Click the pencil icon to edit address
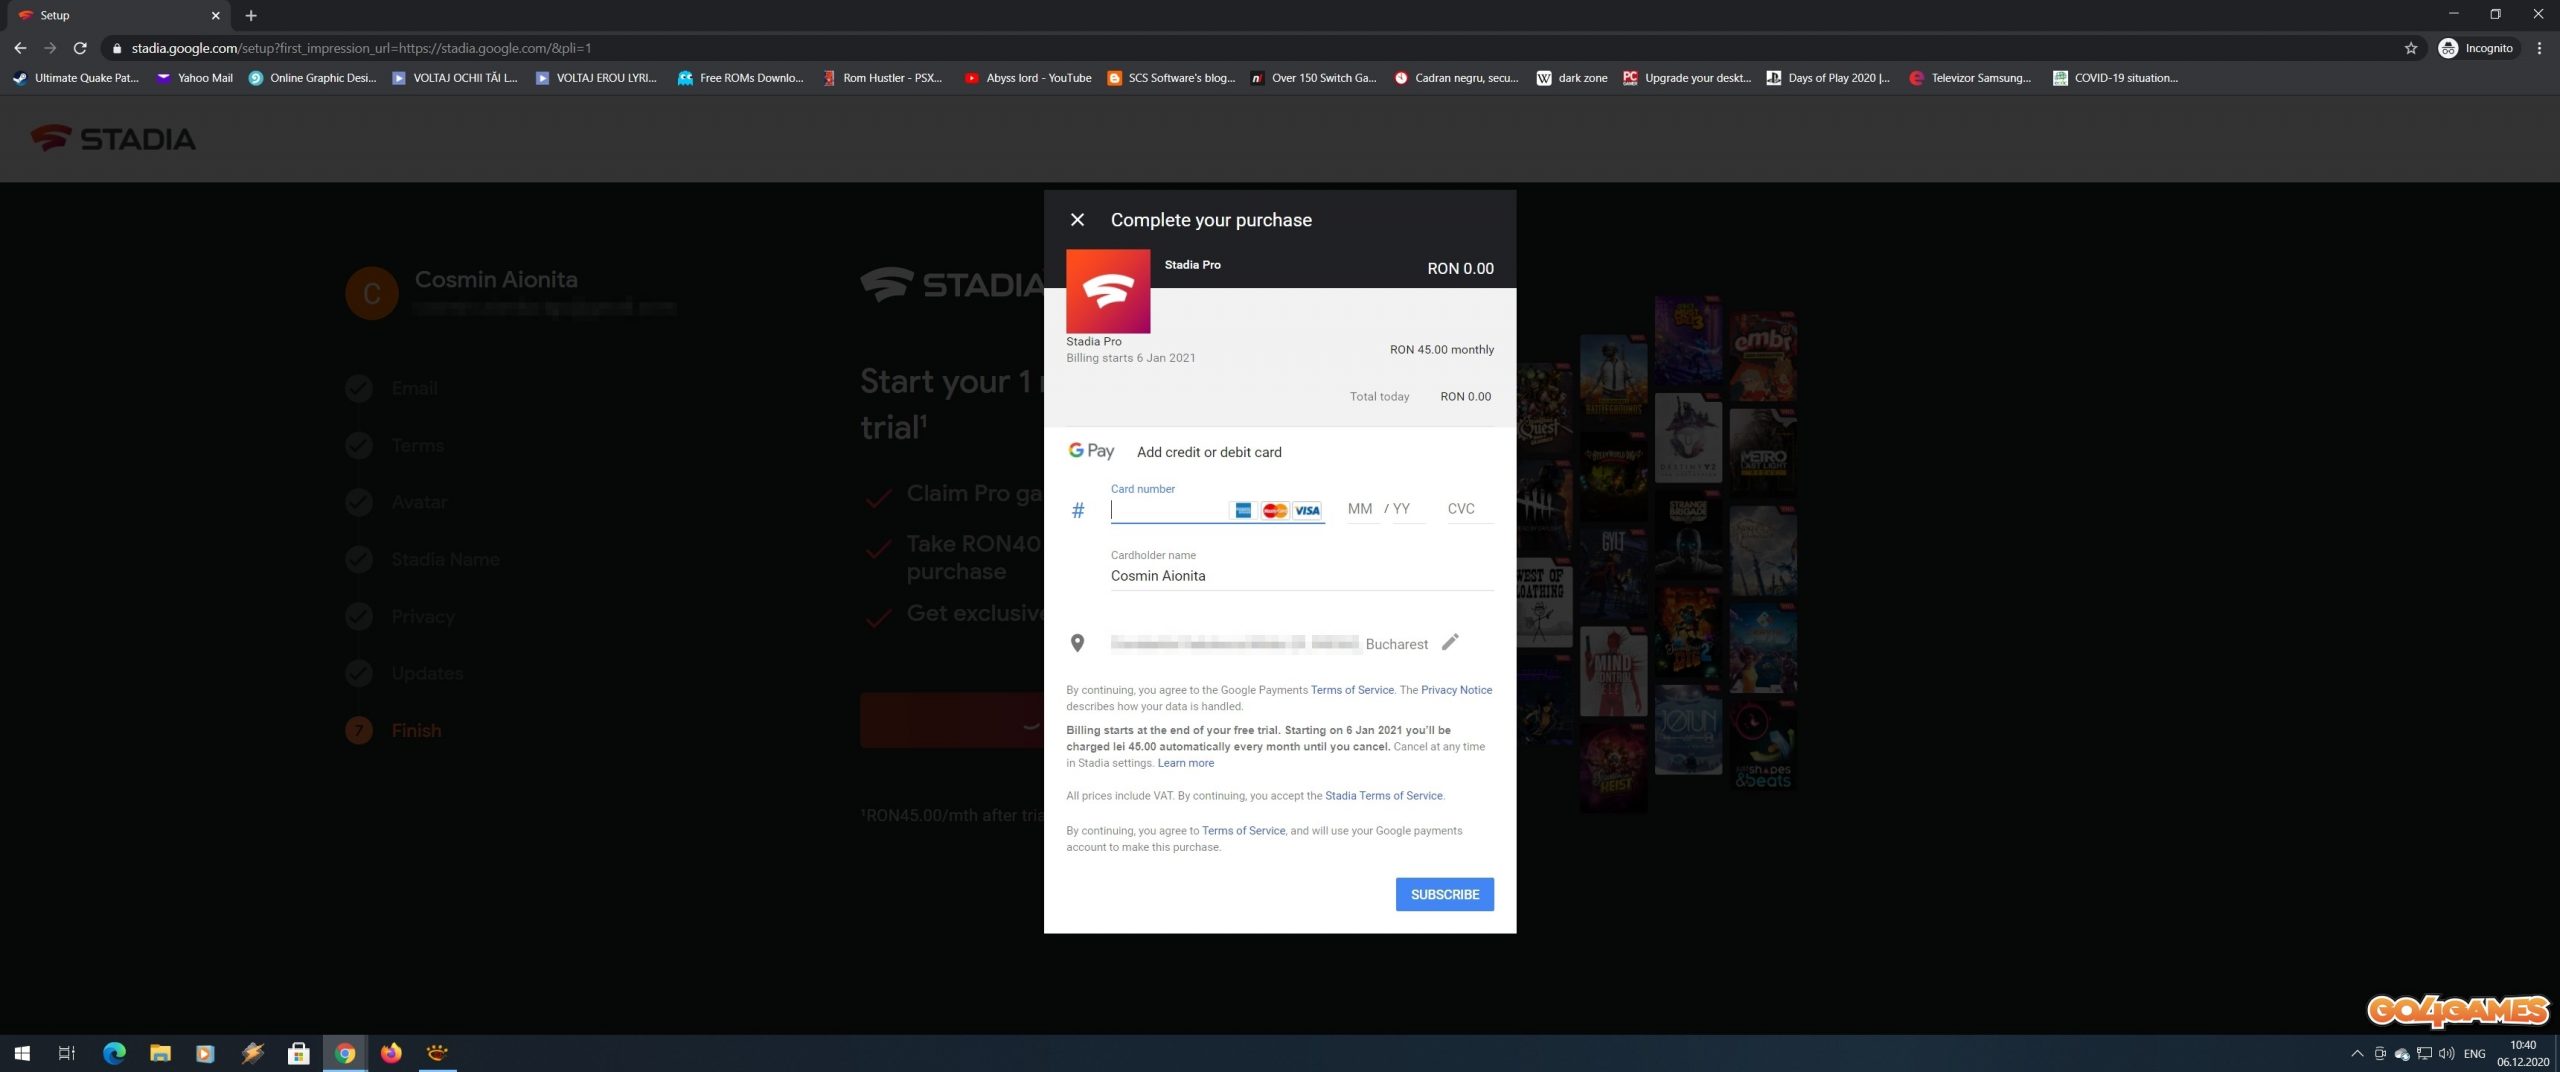Image resolution: width=2560 pixels, height=1072 pixels. tap(1450, 642)
